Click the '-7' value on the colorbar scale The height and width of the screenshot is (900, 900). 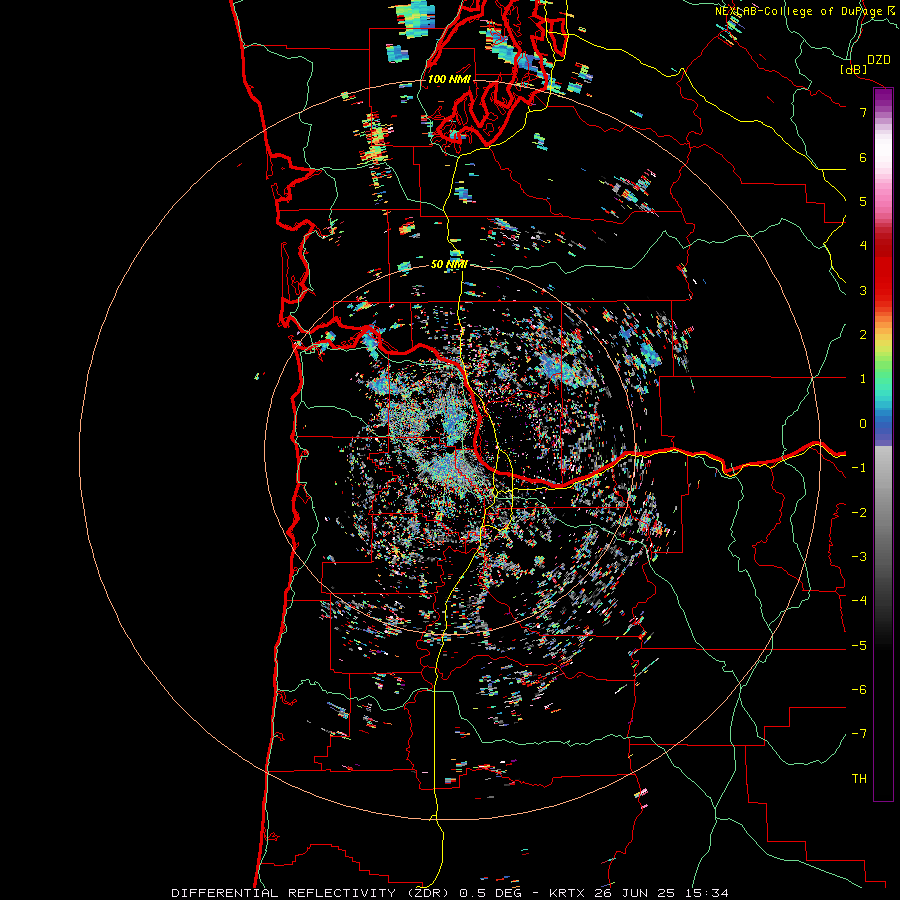coord(859,734)
